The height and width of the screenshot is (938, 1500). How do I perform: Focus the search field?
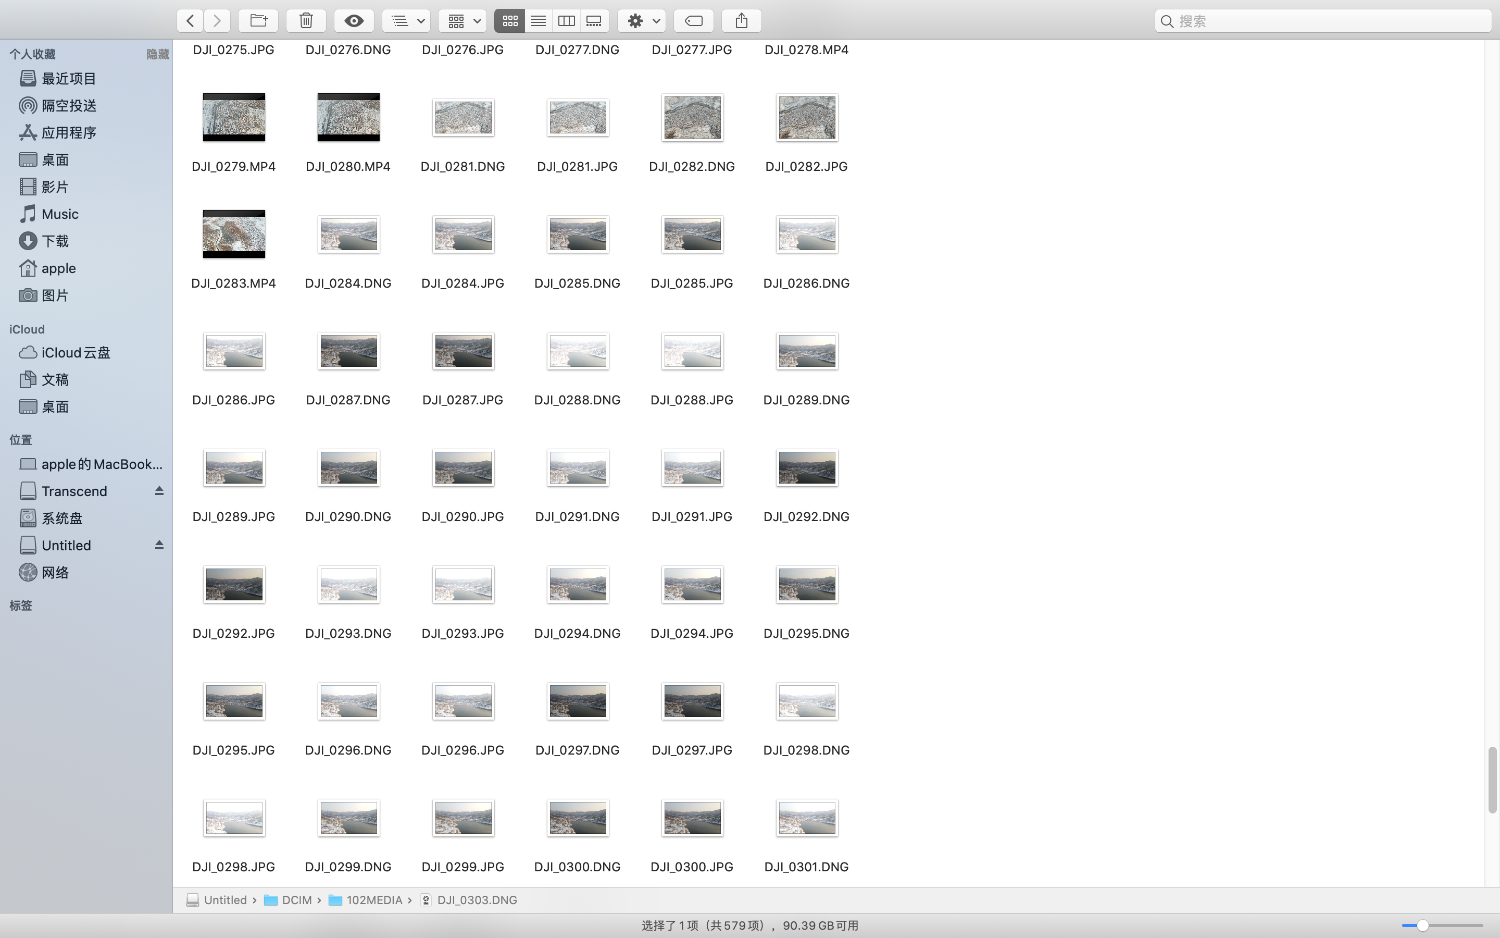1323,20
